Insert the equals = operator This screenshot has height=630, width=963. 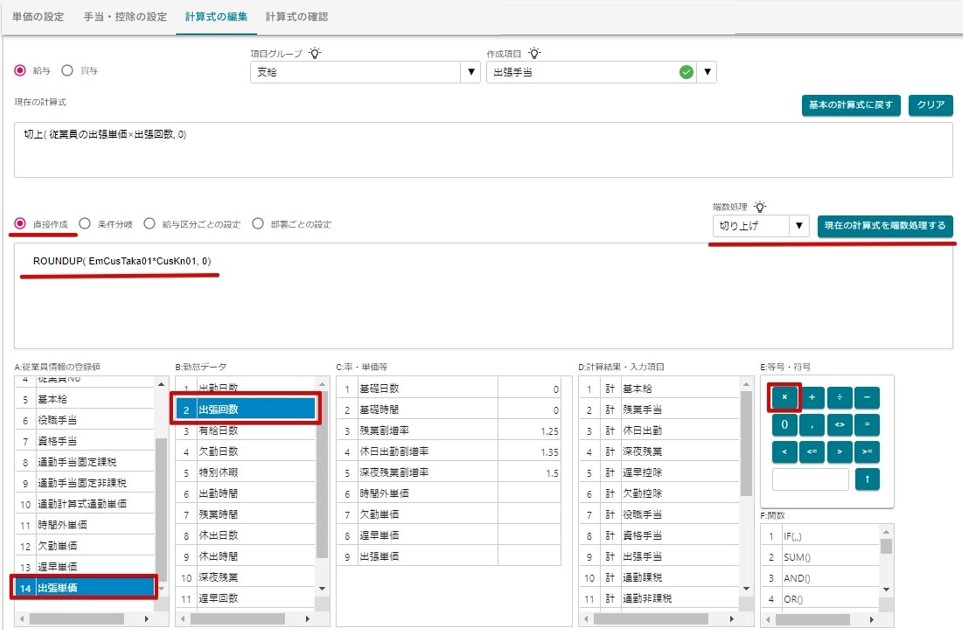[867, 424]
